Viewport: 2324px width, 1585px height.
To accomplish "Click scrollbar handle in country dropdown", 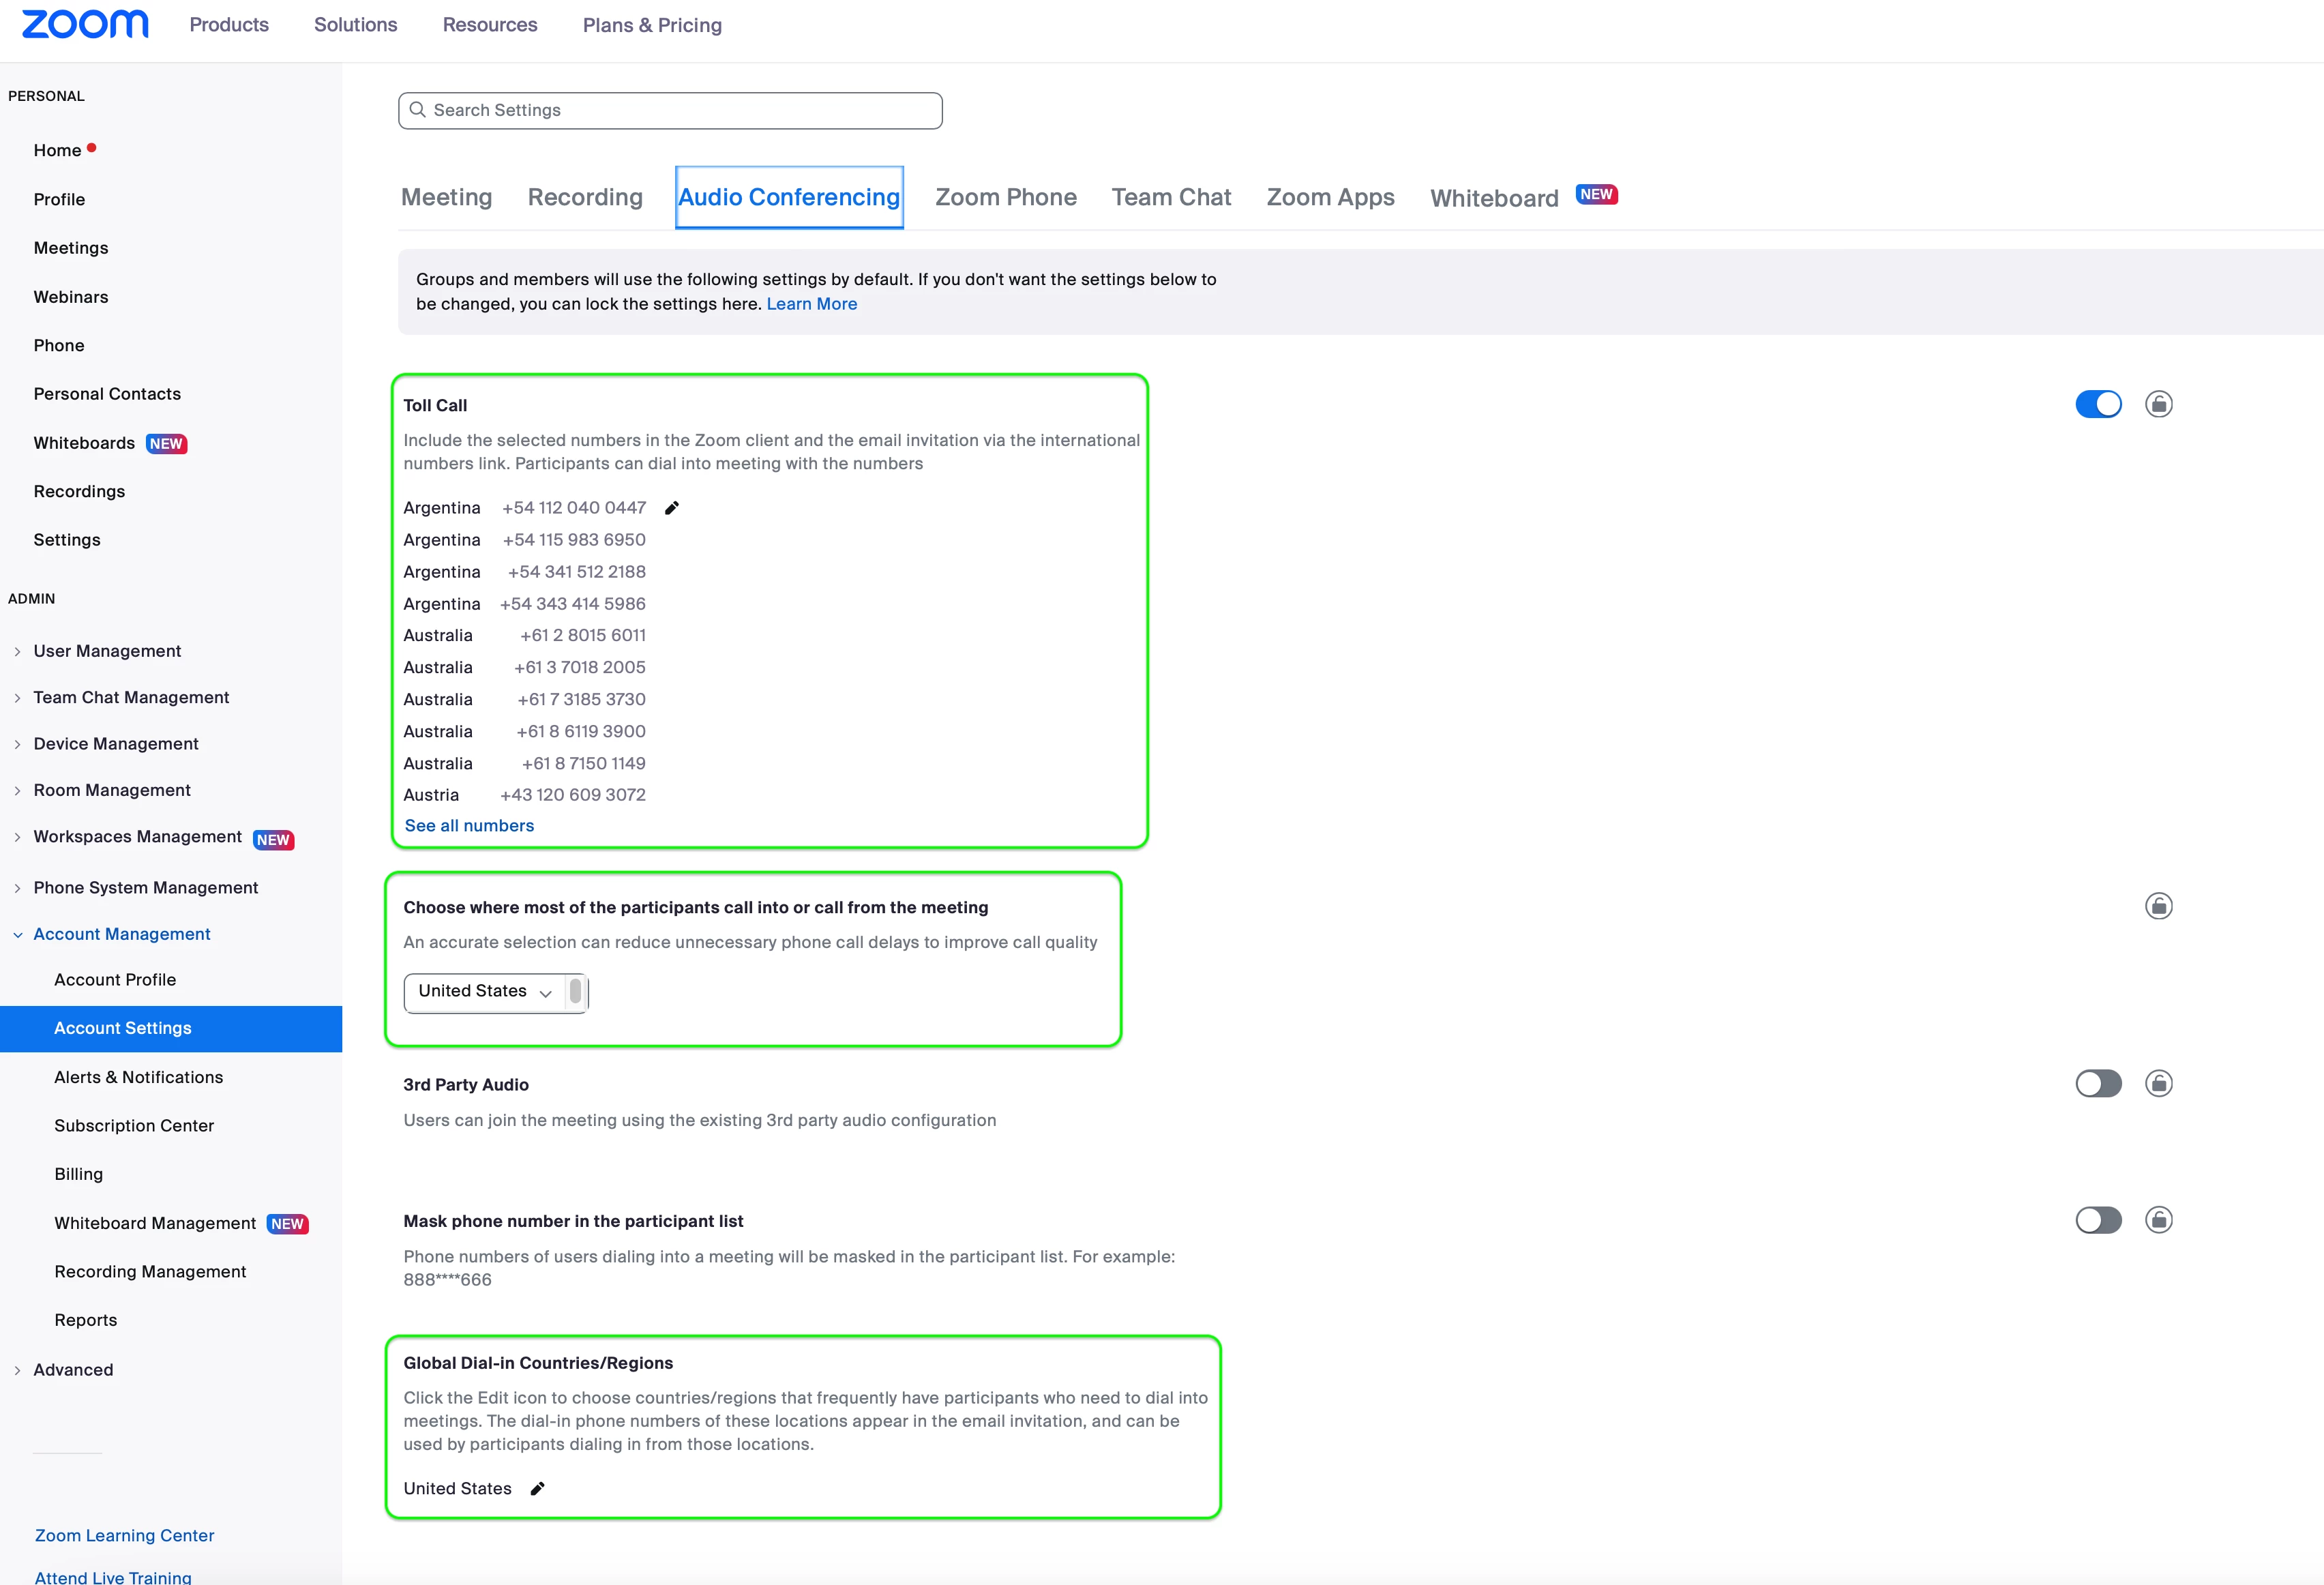I will 575,991.
